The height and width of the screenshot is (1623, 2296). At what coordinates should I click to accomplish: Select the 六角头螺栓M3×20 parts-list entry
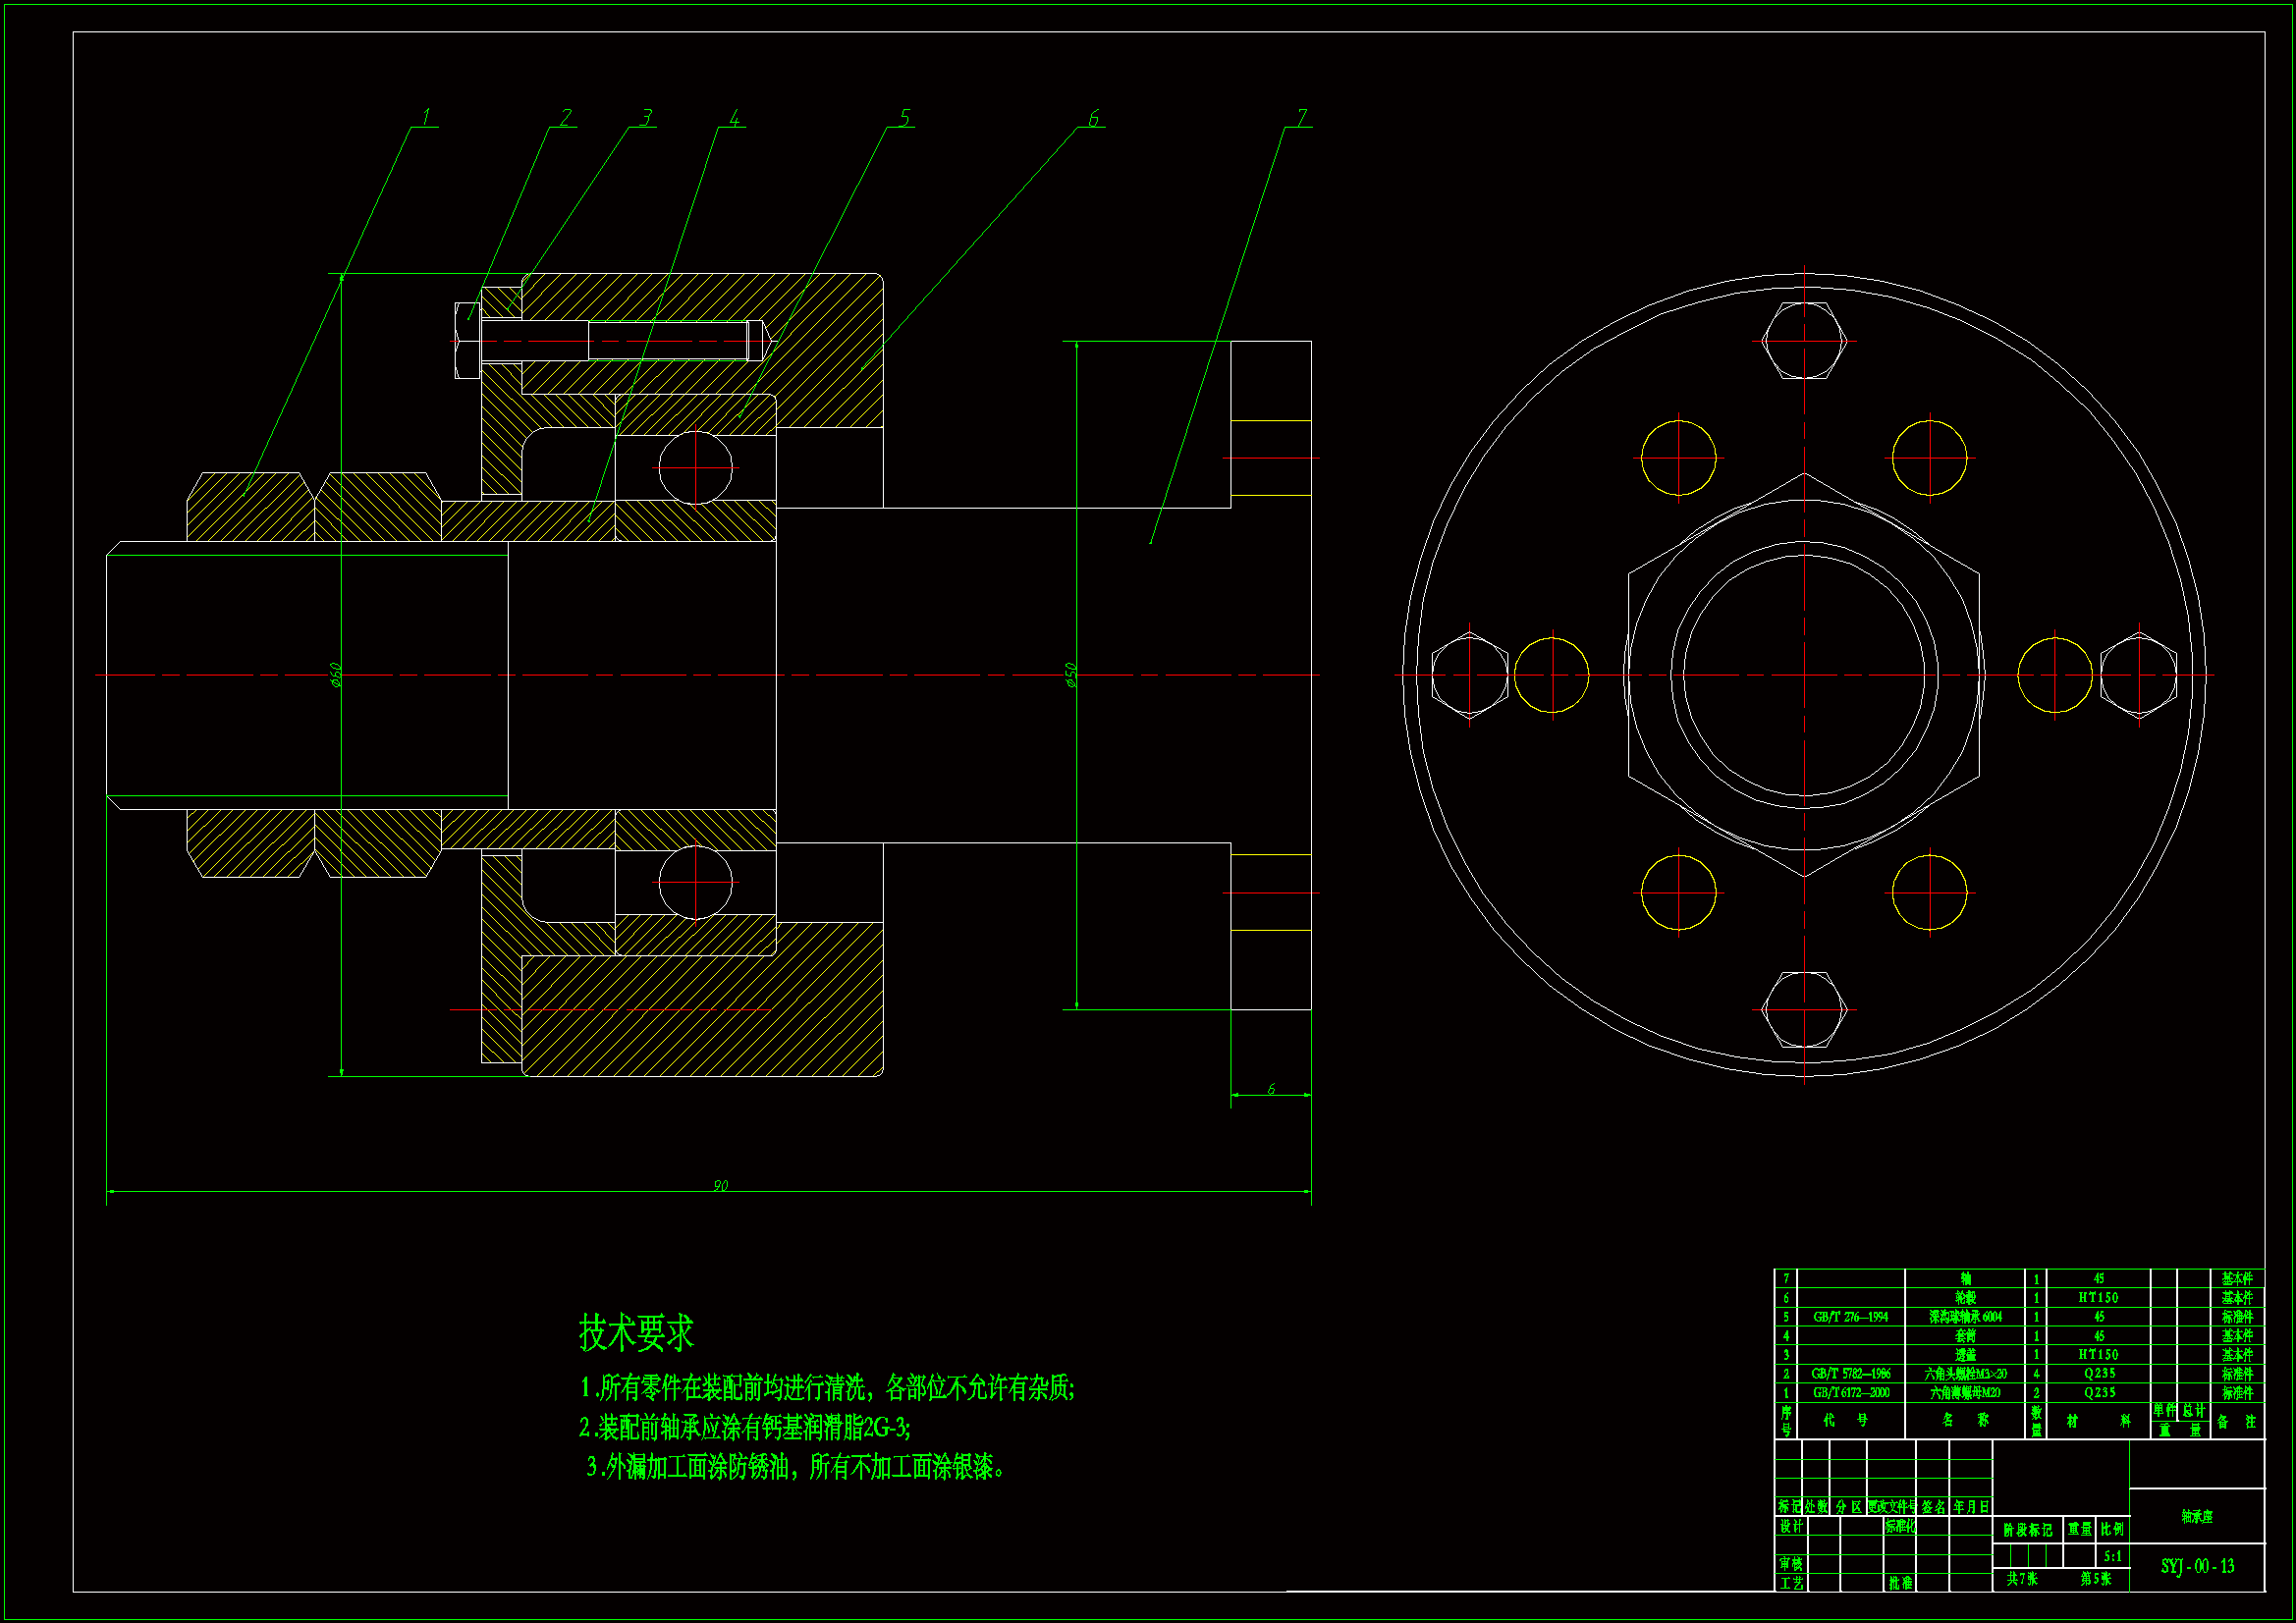pos(1965,1374)
